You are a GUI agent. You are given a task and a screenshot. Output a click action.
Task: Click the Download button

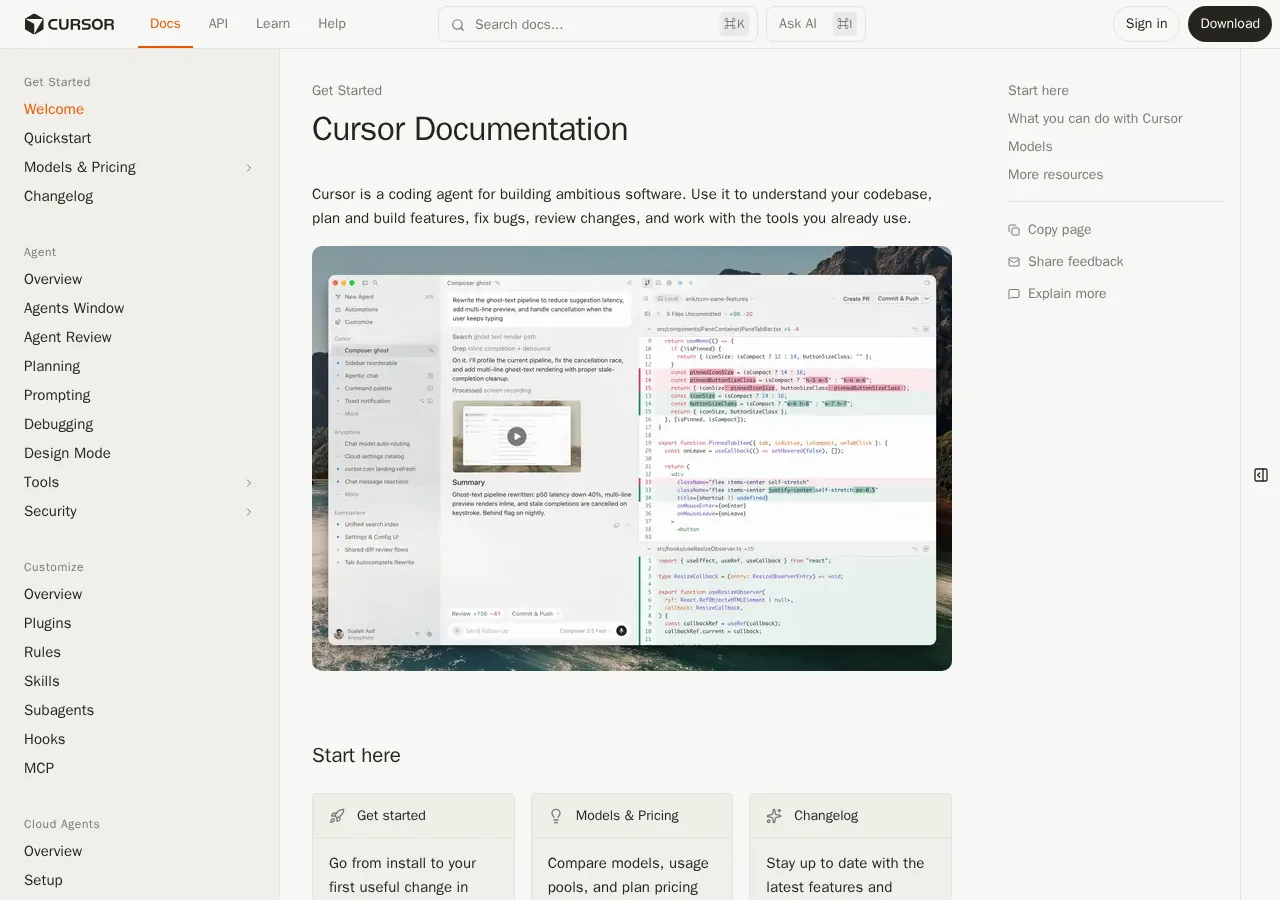pos(1230,24)
